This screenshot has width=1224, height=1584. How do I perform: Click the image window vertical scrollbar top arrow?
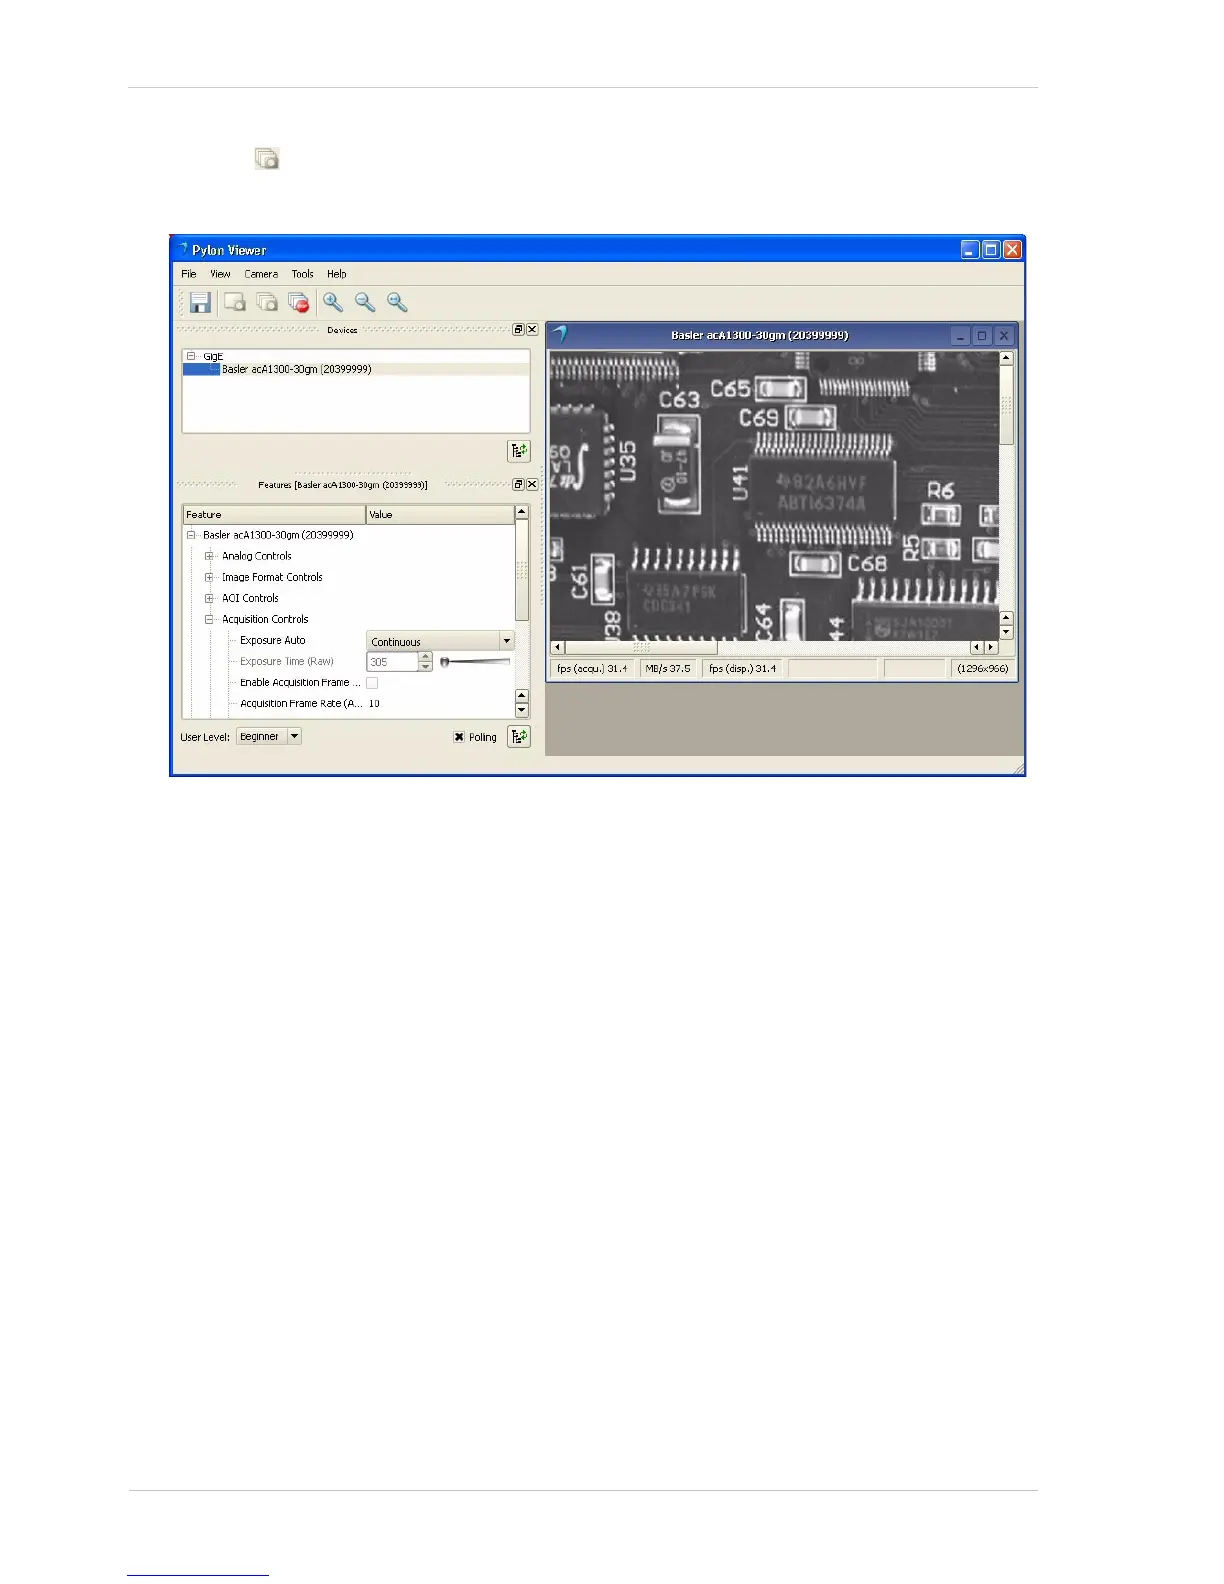pyautogui.click(x=1006, y=358)
